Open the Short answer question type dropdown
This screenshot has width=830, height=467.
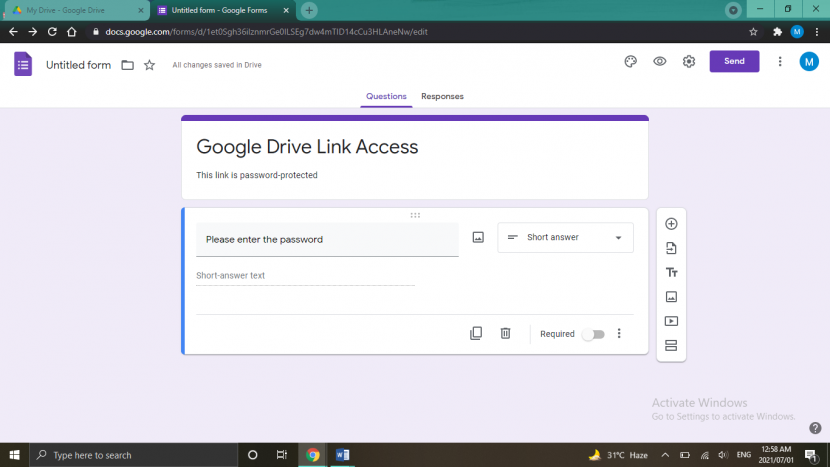click(x=565, y=237)
